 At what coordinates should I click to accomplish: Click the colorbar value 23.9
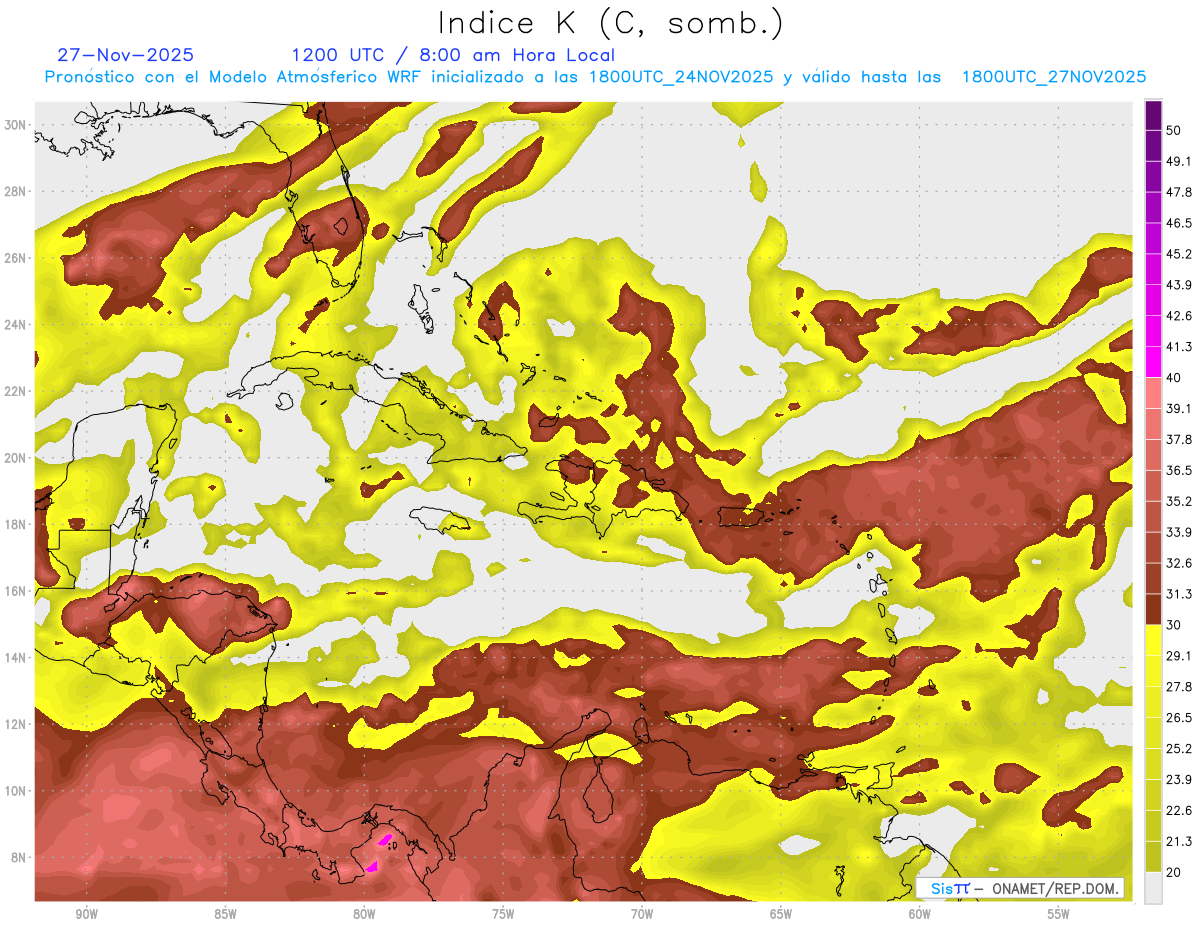[x=1179, y=780]
